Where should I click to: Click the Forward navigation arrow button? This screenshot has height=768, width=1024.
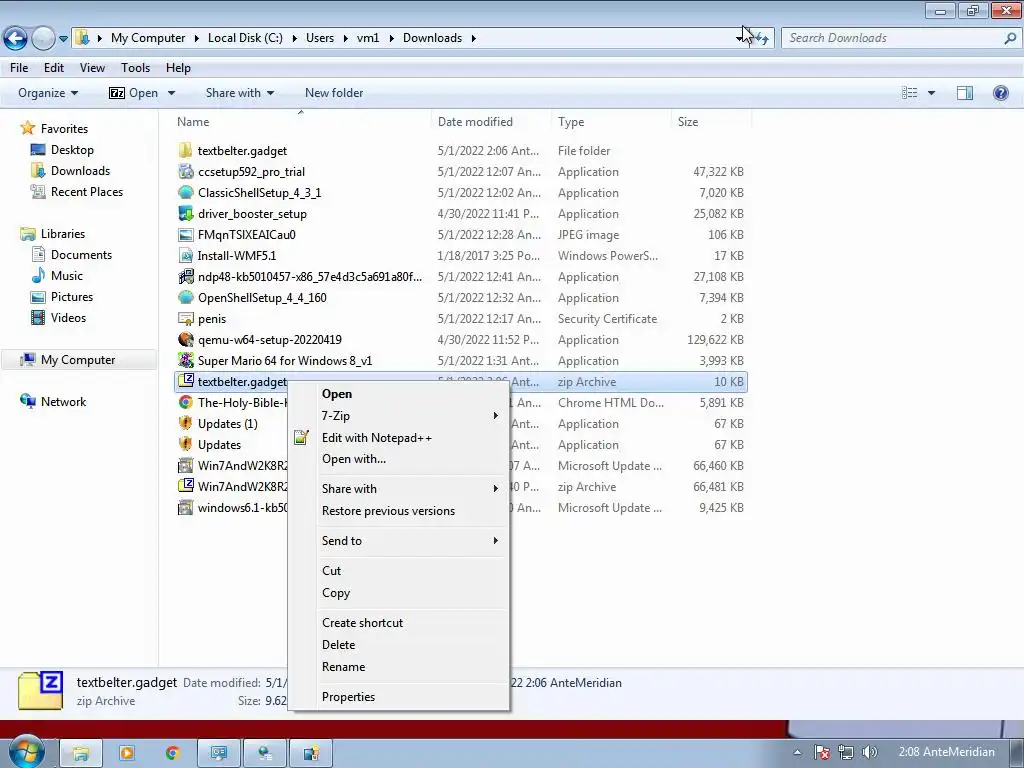pos(43,38)
